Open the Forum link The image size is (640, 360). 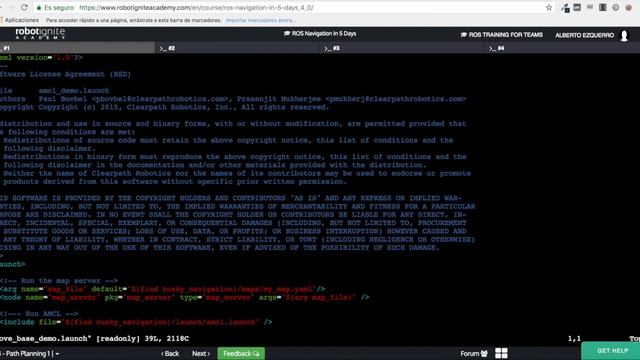click(x=474, y=353)
